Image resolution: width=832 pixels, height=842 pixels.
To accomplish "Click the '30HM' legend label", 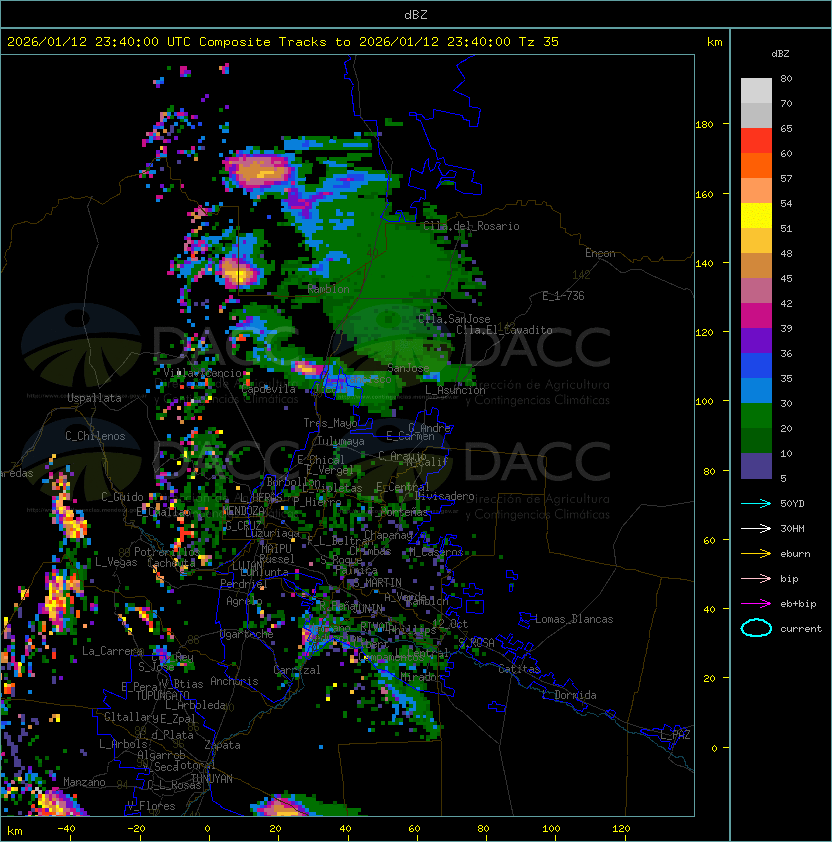I will pyautogui.click(x=792, y=528).
